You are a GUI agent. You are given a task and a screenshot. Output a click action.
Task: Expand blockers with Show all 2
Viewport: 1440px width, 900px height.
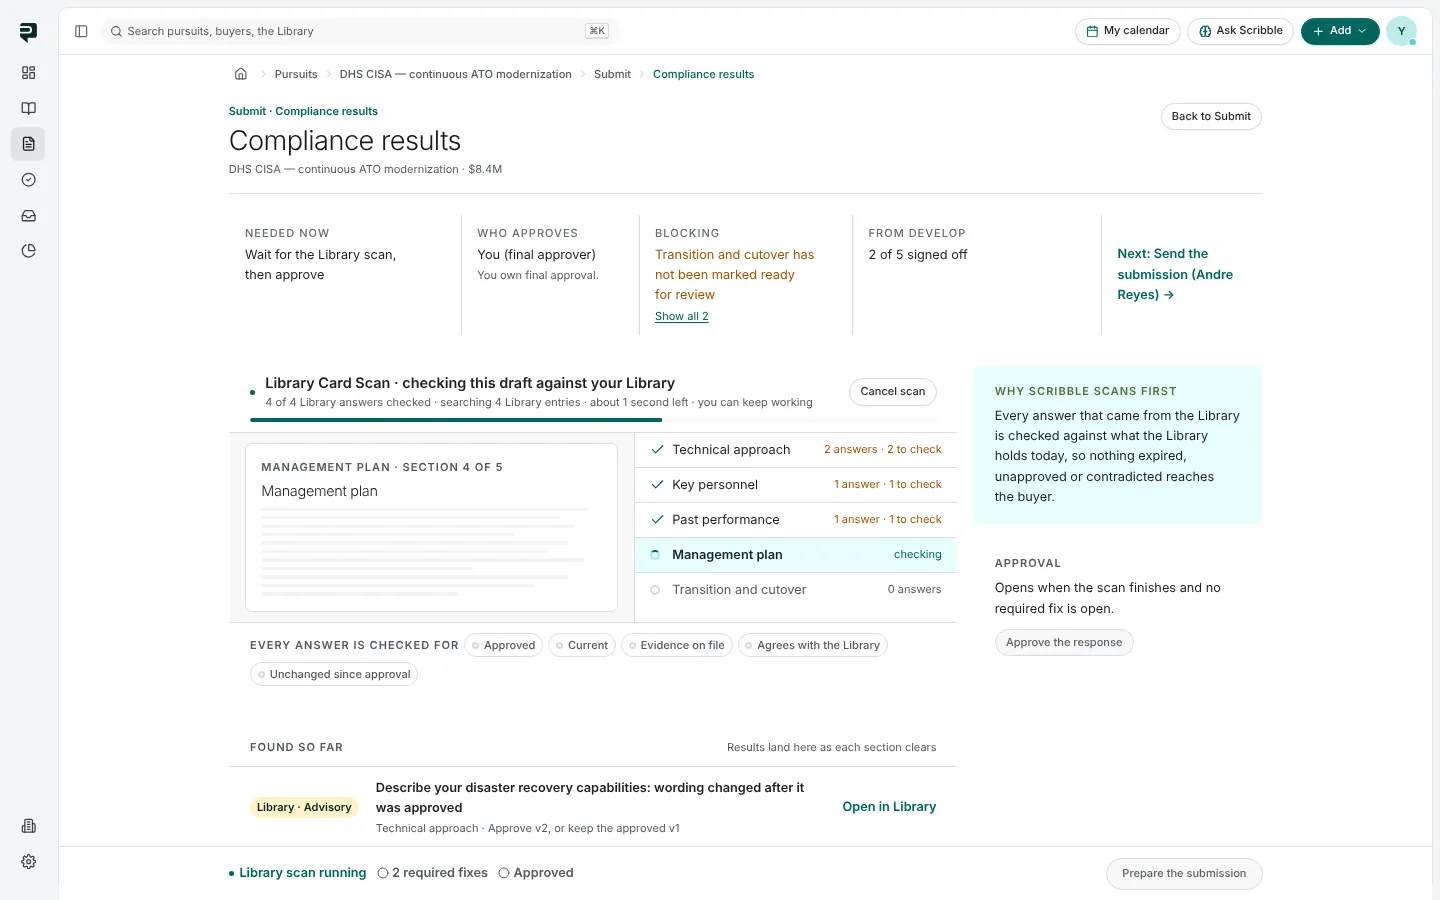coord(681,316)
